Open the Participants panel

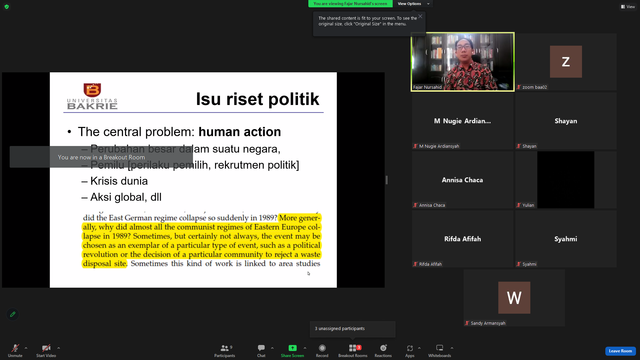[225, 350]
